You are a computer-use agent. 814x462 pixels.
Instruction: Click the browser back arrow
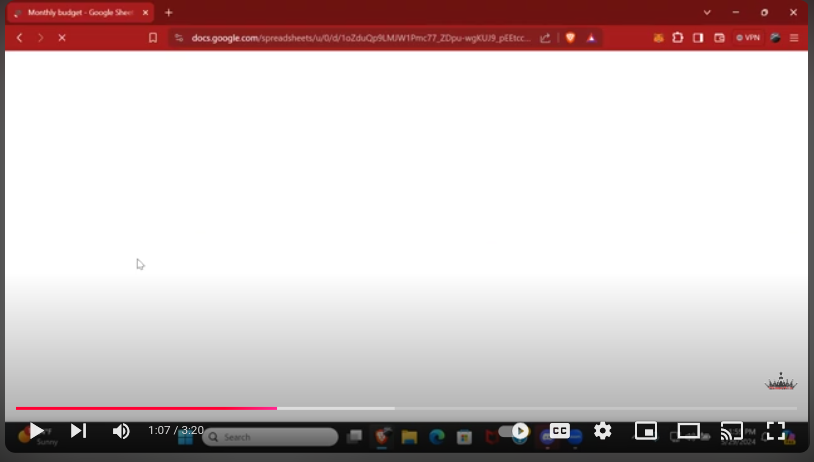[x=19, y=38]
